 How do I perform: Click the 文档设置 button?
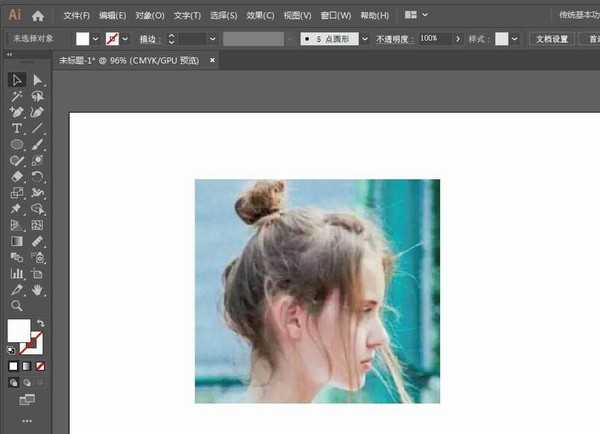(x=552, y=38)
